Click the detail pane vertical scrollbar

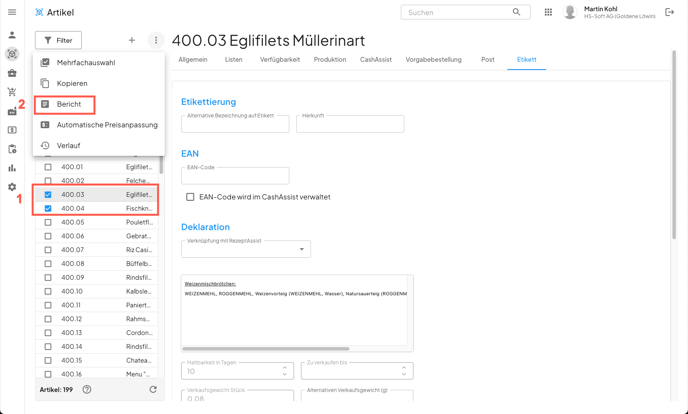point(674,145)
